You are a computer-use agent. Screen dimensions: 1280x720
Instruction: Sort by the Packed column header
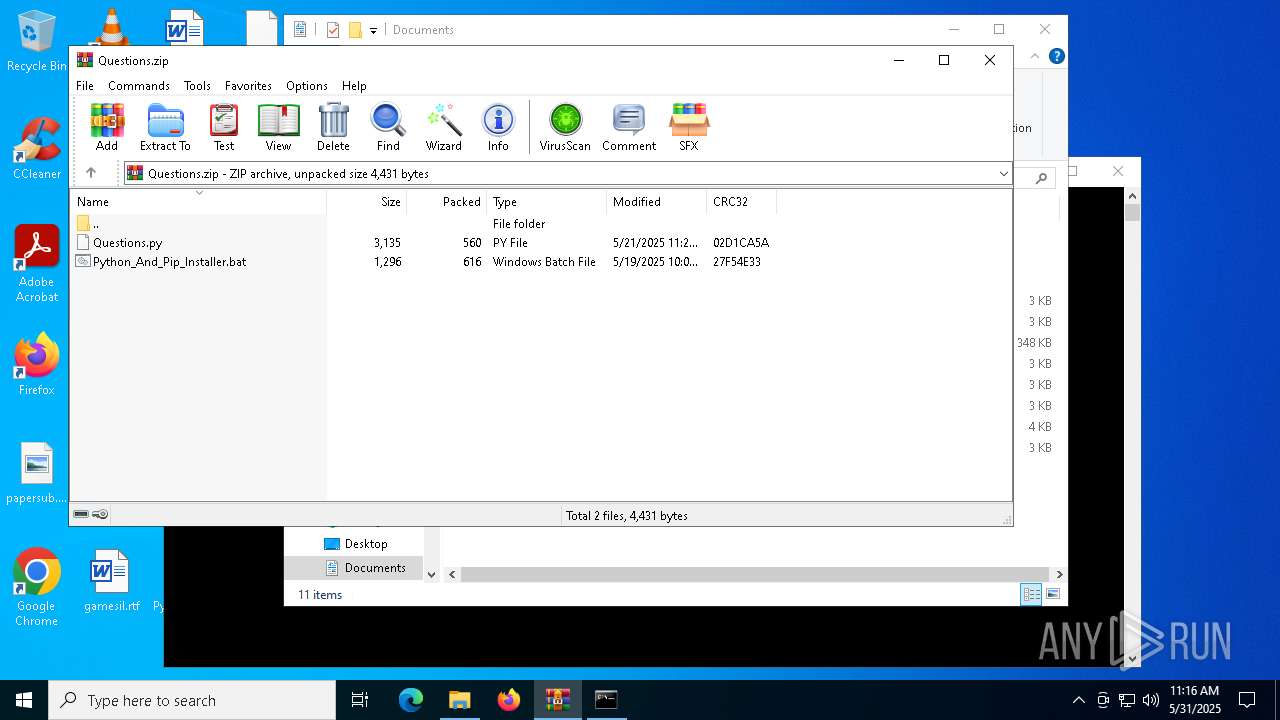pos(447,202)
